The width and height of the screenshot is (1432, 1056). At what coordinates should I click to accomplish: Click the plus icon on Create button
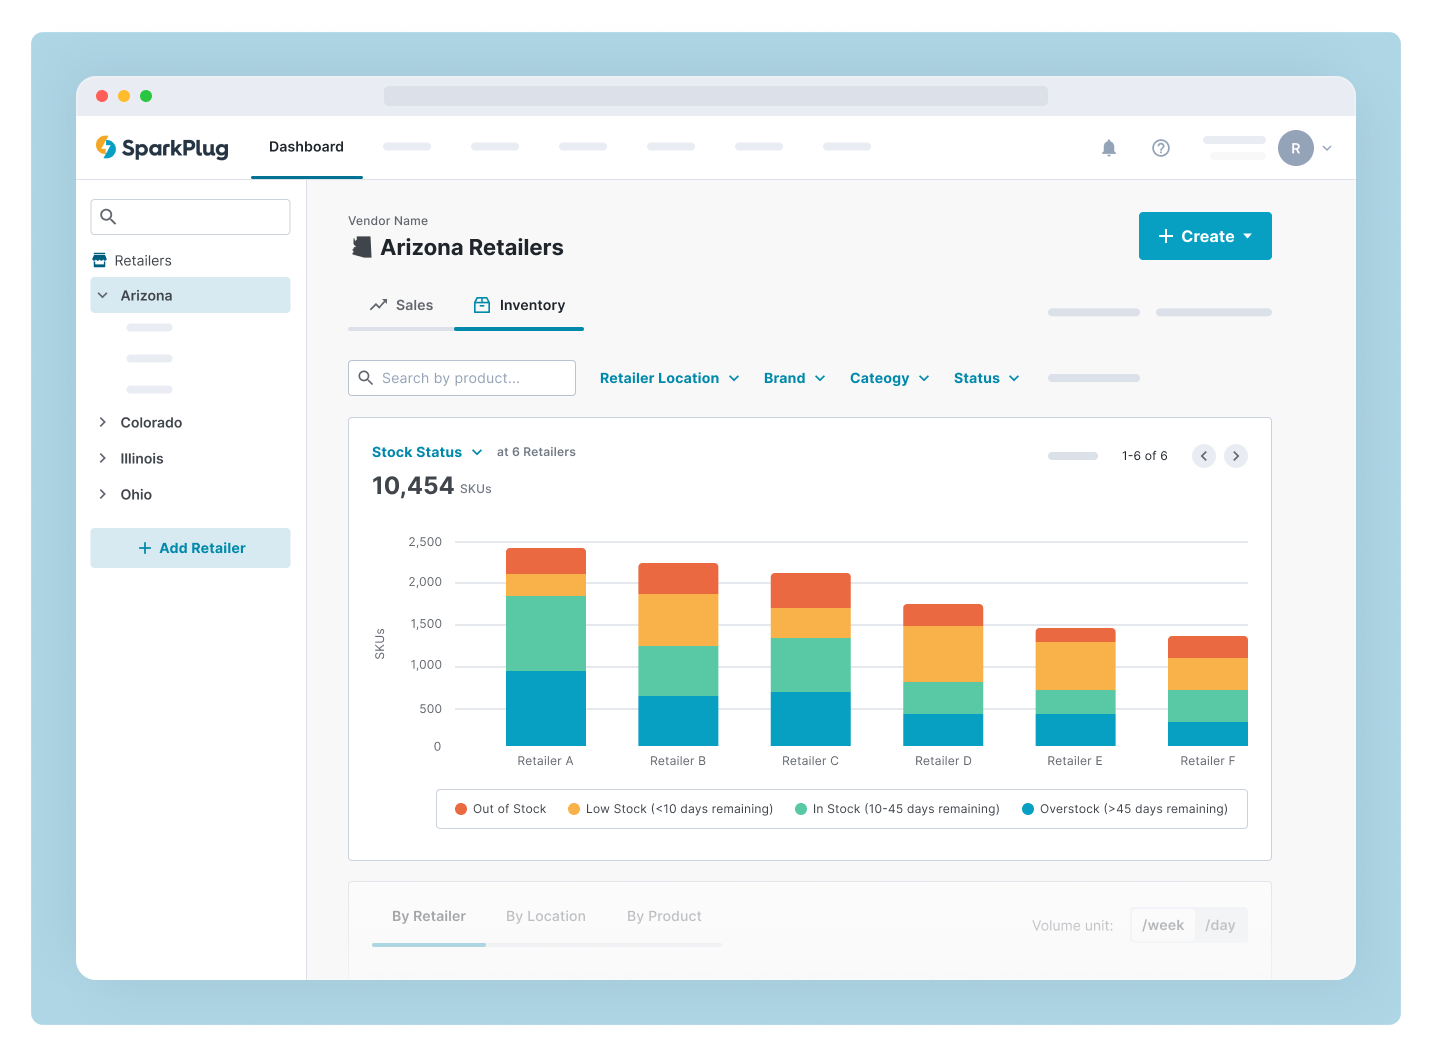tap(1166, 236)
